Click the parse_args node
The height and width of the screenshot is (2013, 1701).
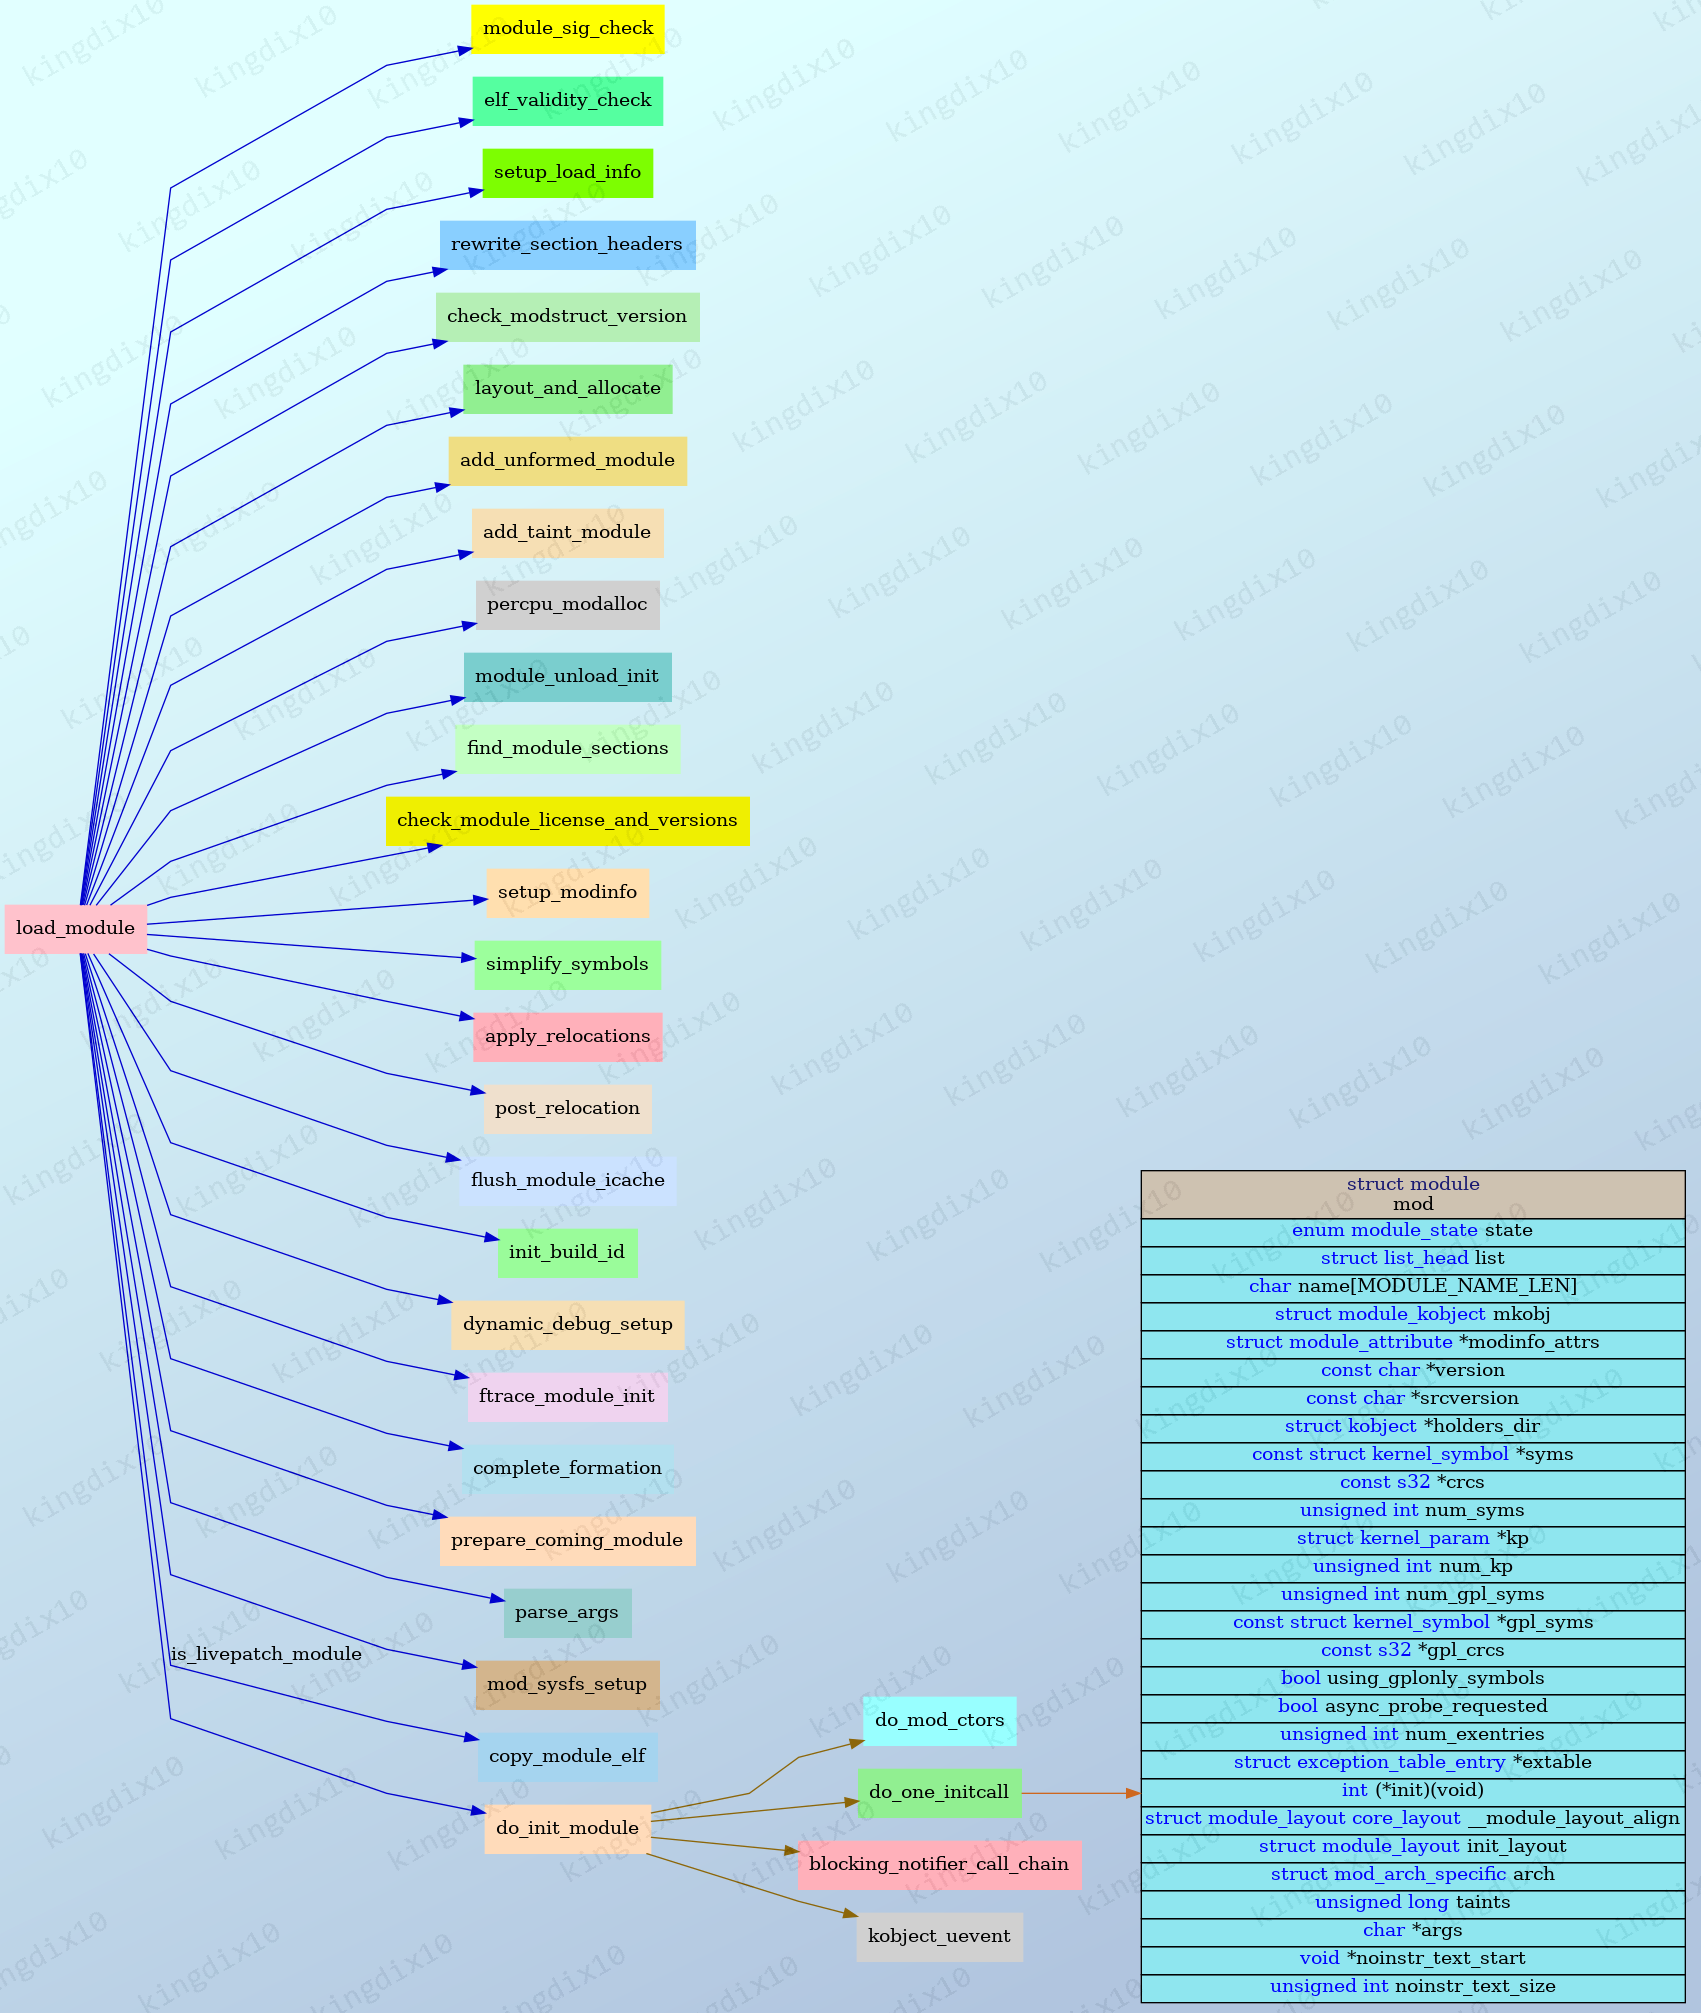(x=568, y=1612)
